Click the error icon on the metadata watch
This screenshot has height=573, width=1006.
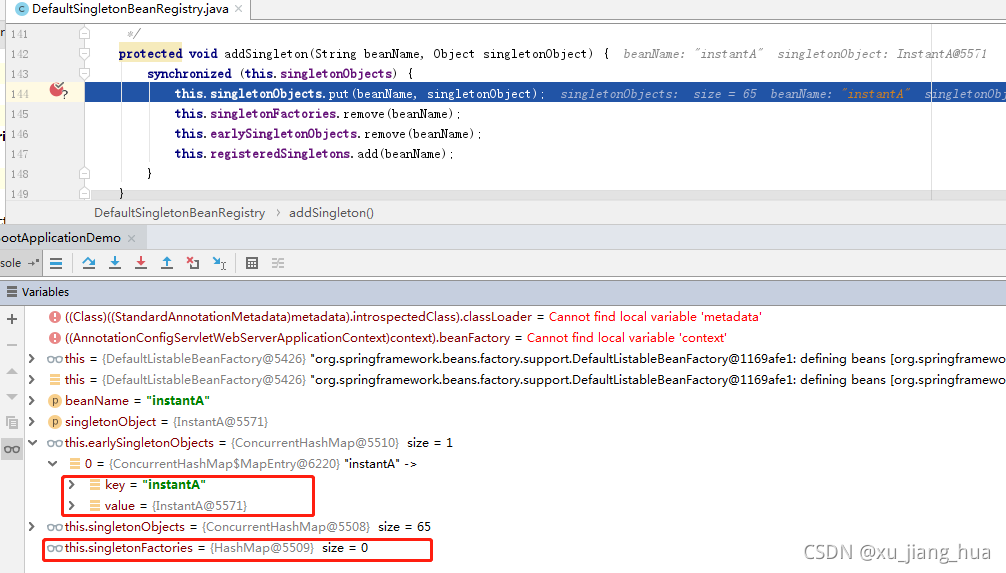pos(55,317)
